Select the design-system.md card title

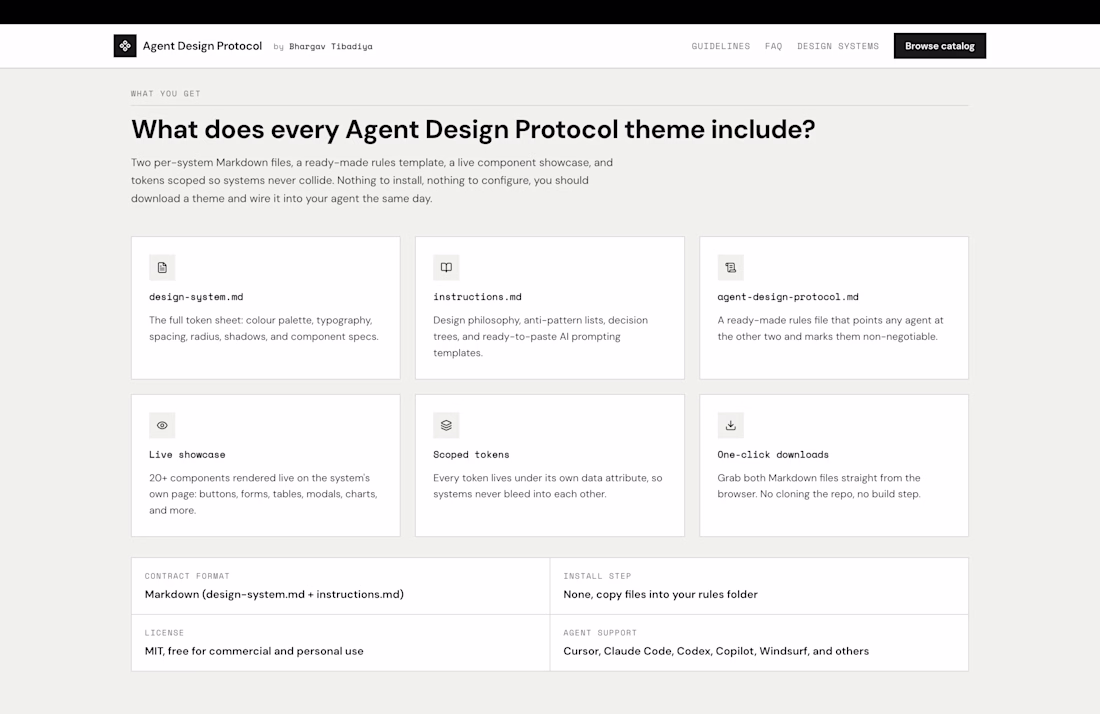tap(196, 297)
